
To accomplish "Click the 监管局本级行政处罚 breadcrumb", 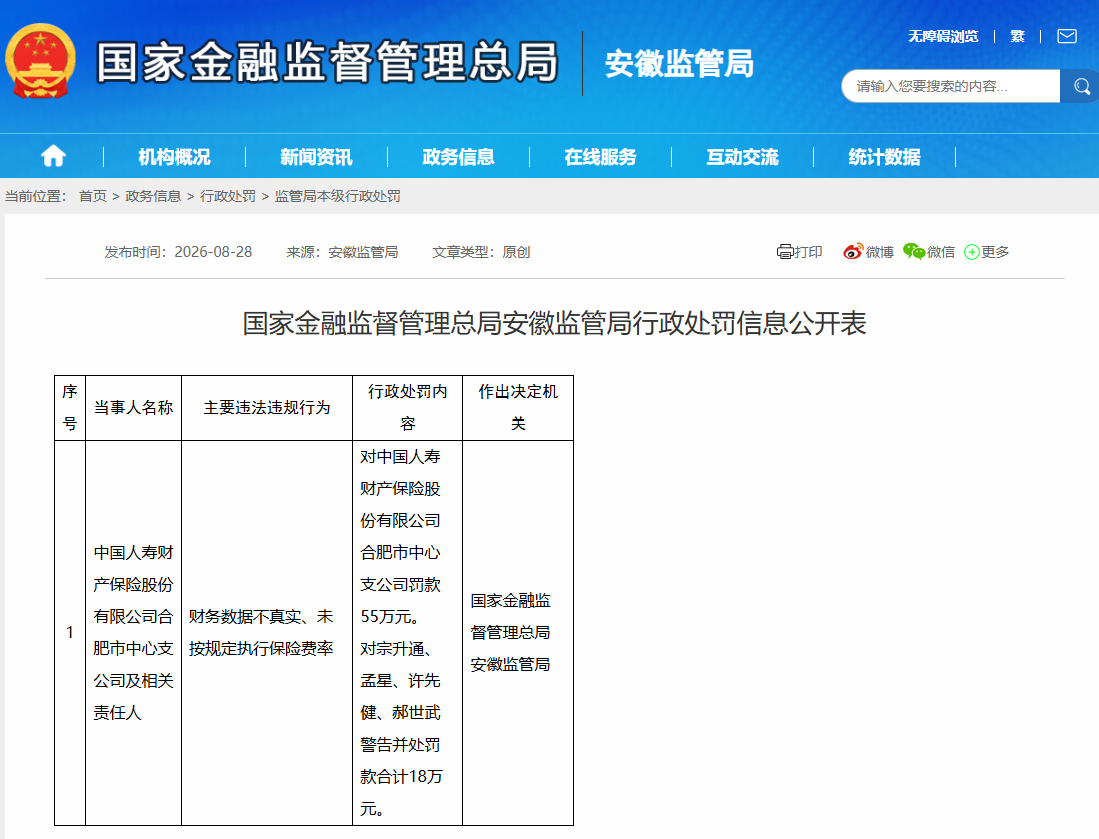I will [337, 196].
